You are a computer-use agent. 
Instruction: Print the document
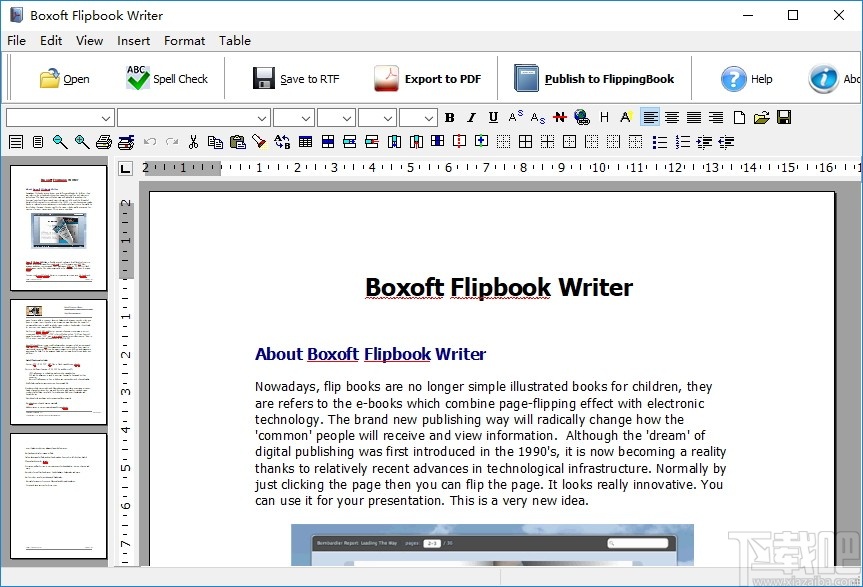(x=104, y=141)
